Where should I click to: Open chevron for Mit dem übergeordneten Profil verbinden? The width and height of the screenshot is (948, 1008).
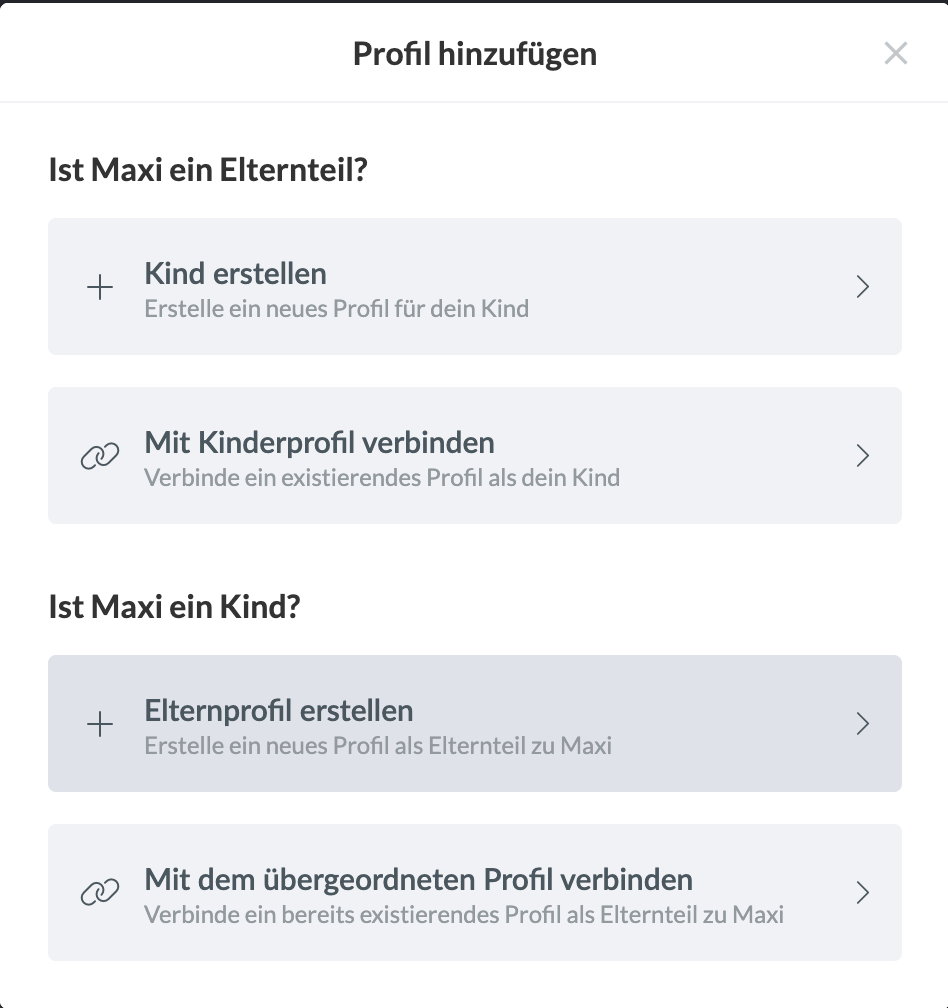[x=863, y=893]
